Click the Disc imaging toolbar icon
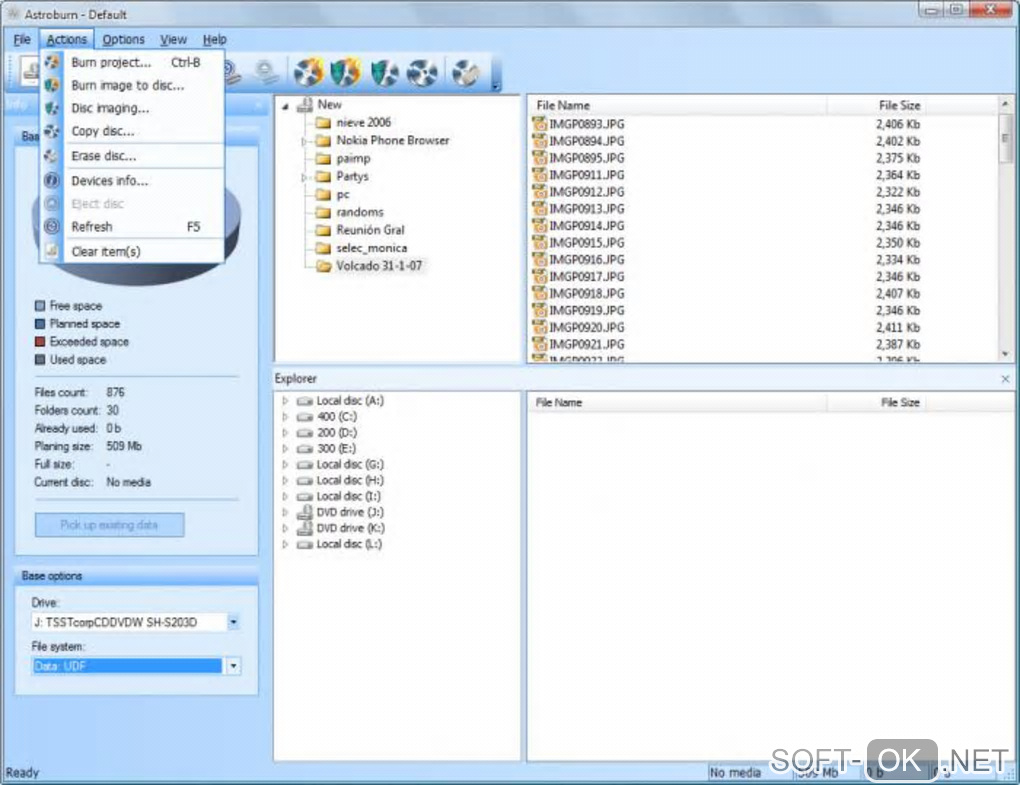This screenshot has height=785, width=1020. [x=384, y=72]
